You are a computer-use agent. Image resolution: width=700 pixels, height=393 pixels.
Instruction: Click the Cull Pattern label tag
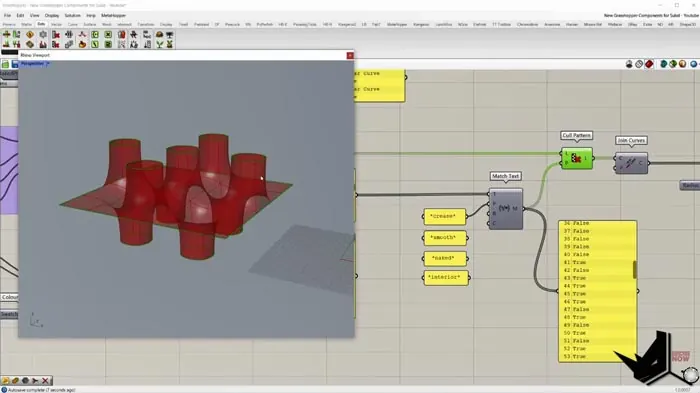click(x=577, y=135)
